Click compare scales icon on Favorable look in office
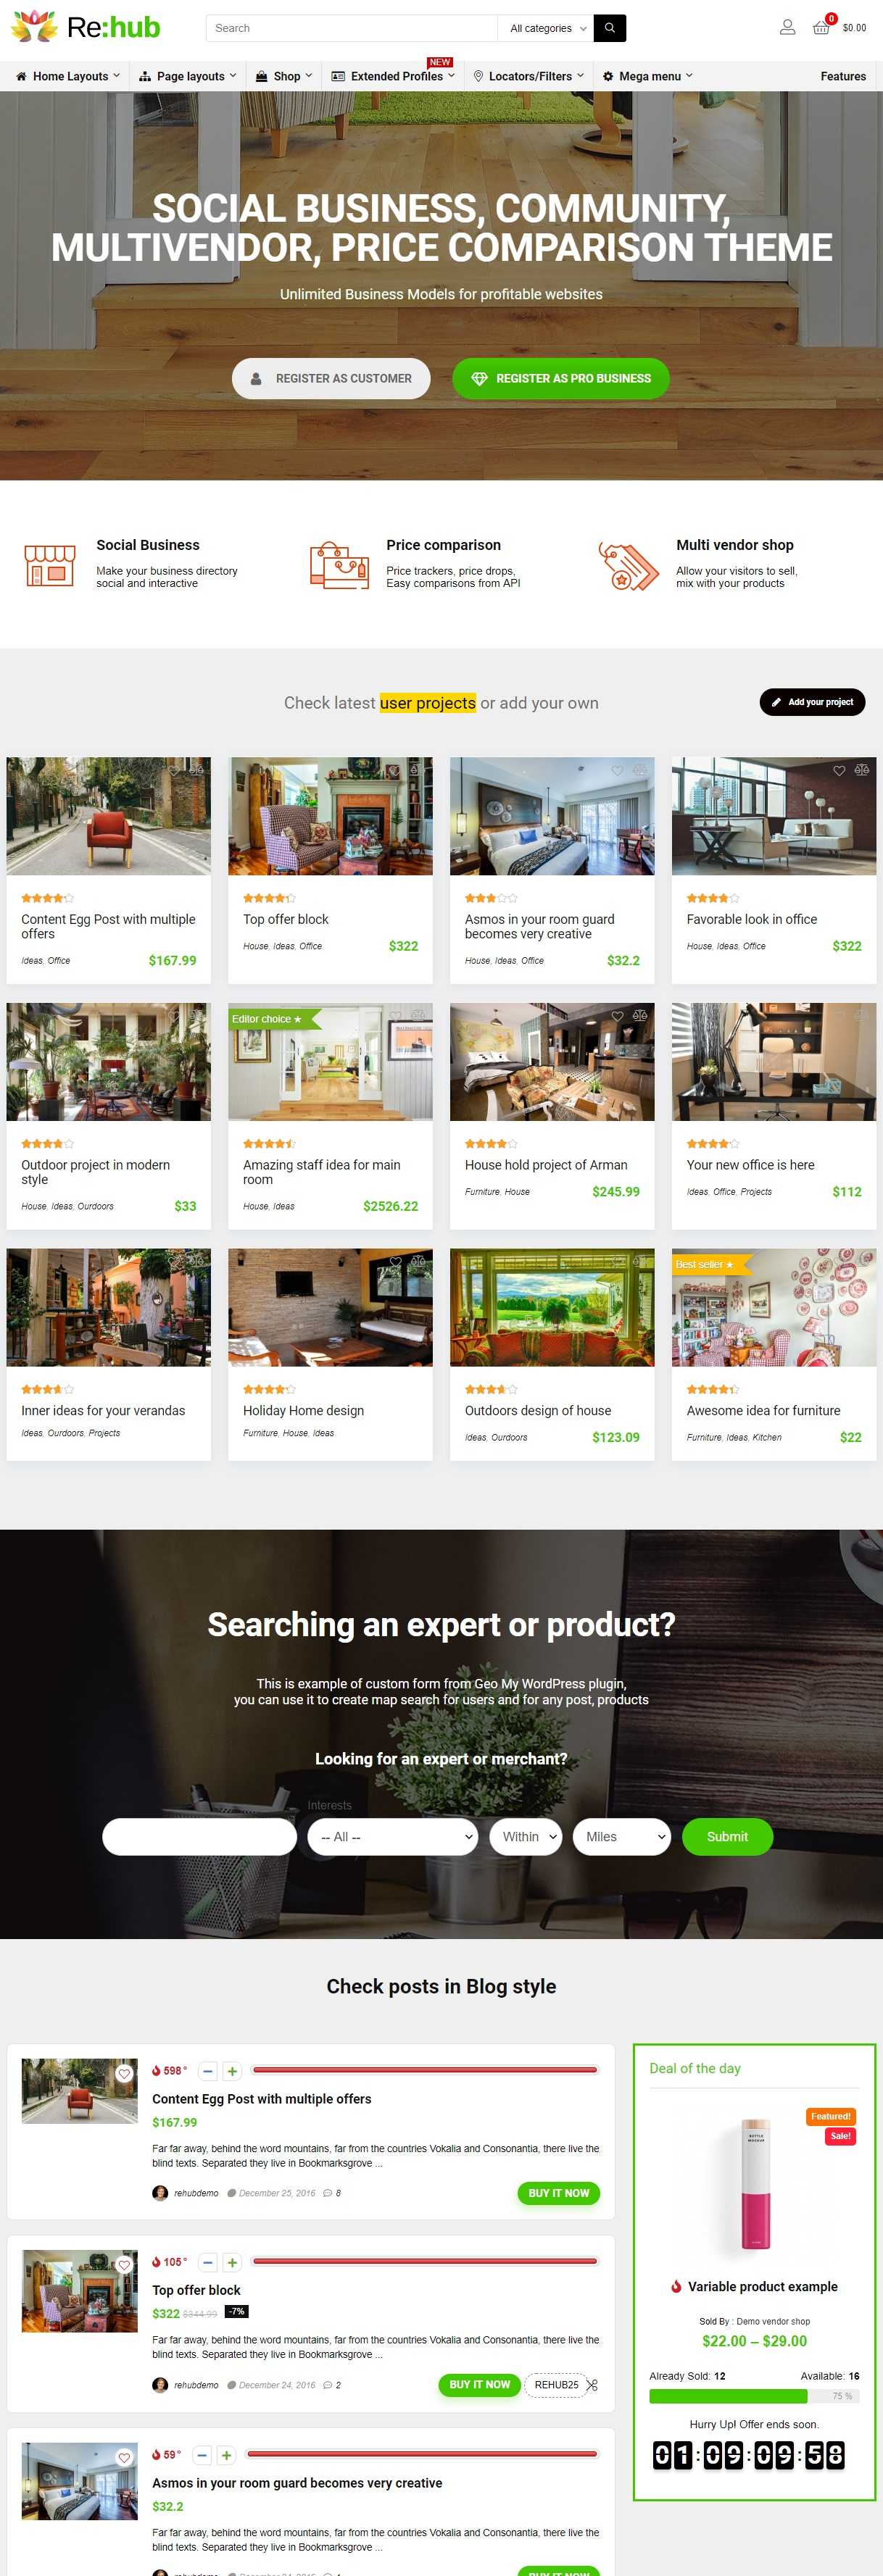 point(861,770)
